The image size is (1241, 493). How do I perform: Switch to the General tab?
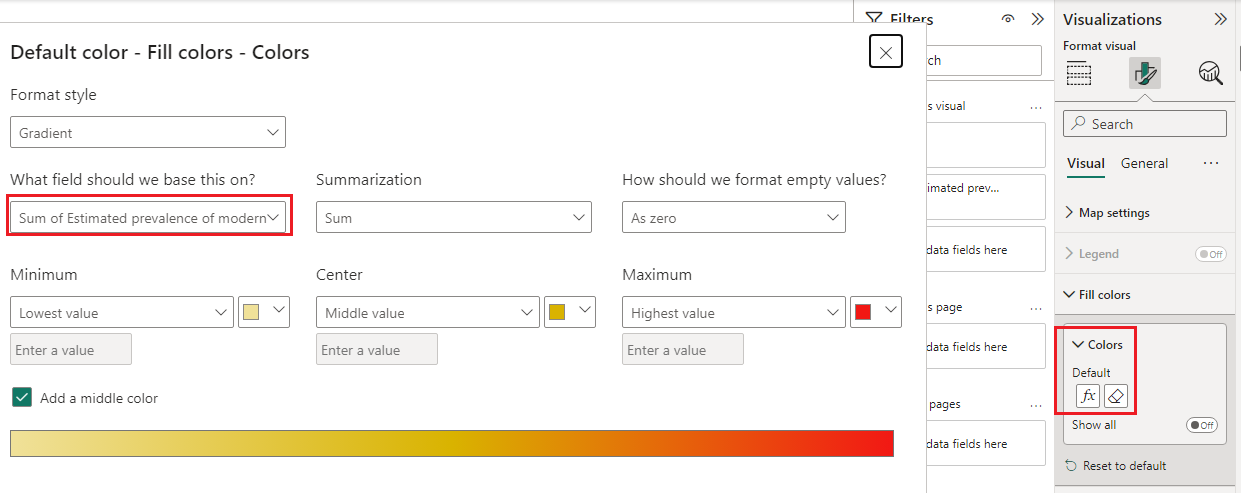[x=1144, y=163]
